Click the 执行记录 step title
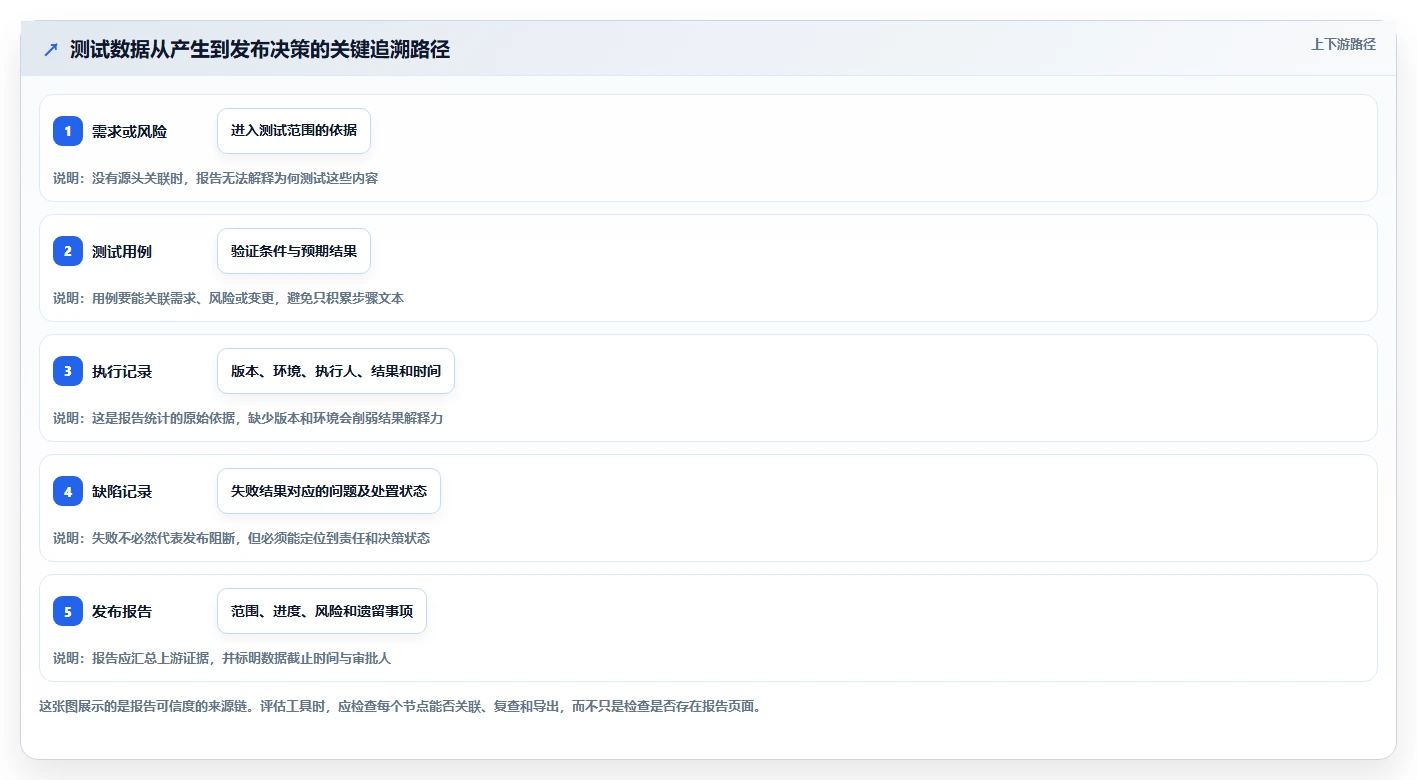 [122, 371]
